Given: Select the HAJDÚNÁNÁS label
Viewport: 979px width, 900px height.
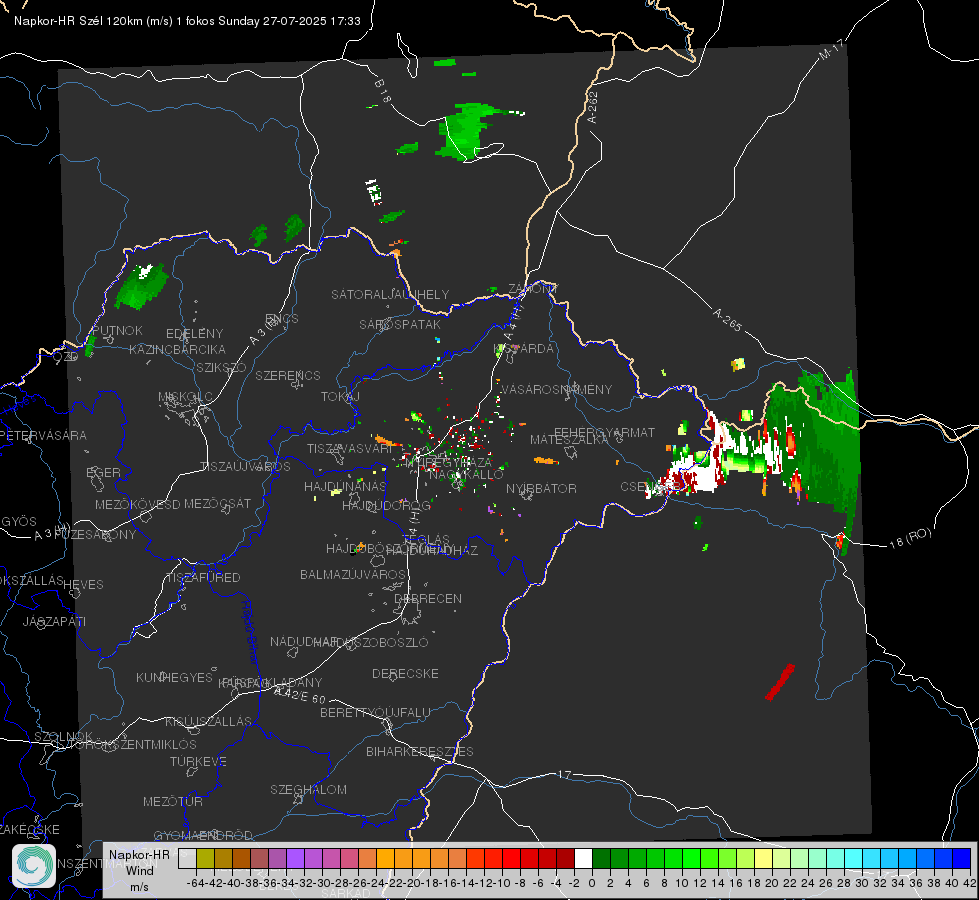Looking at the screenshot, I should [x=345, y=487].
